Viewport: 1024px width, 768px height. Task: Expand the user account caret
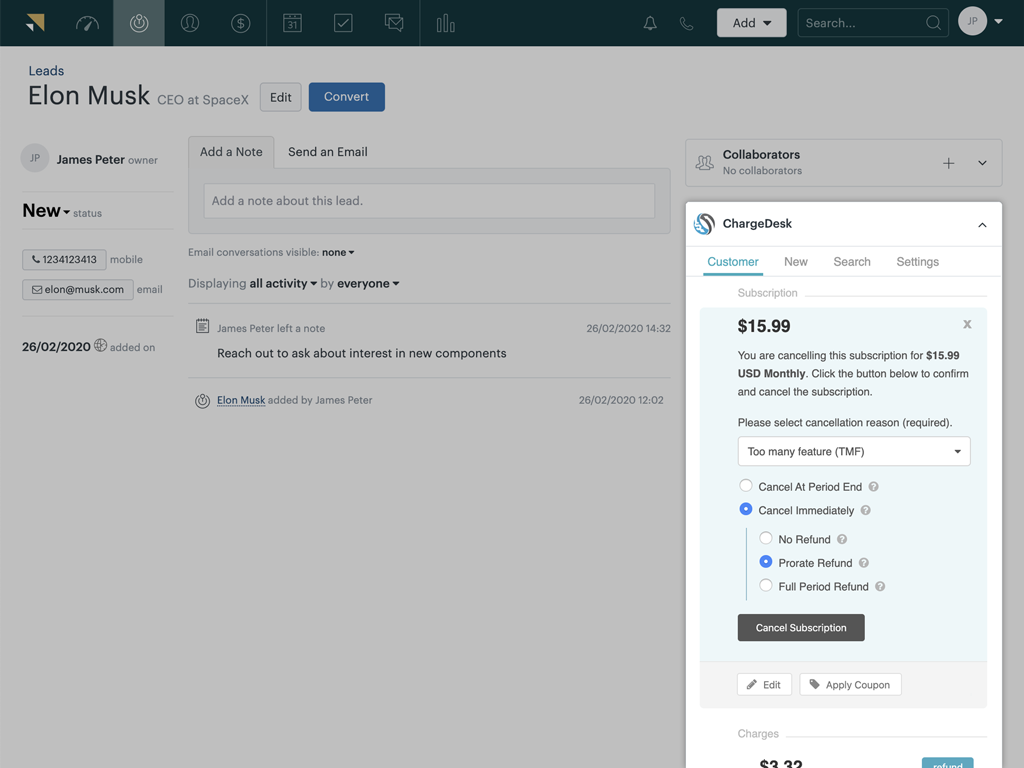999,22
